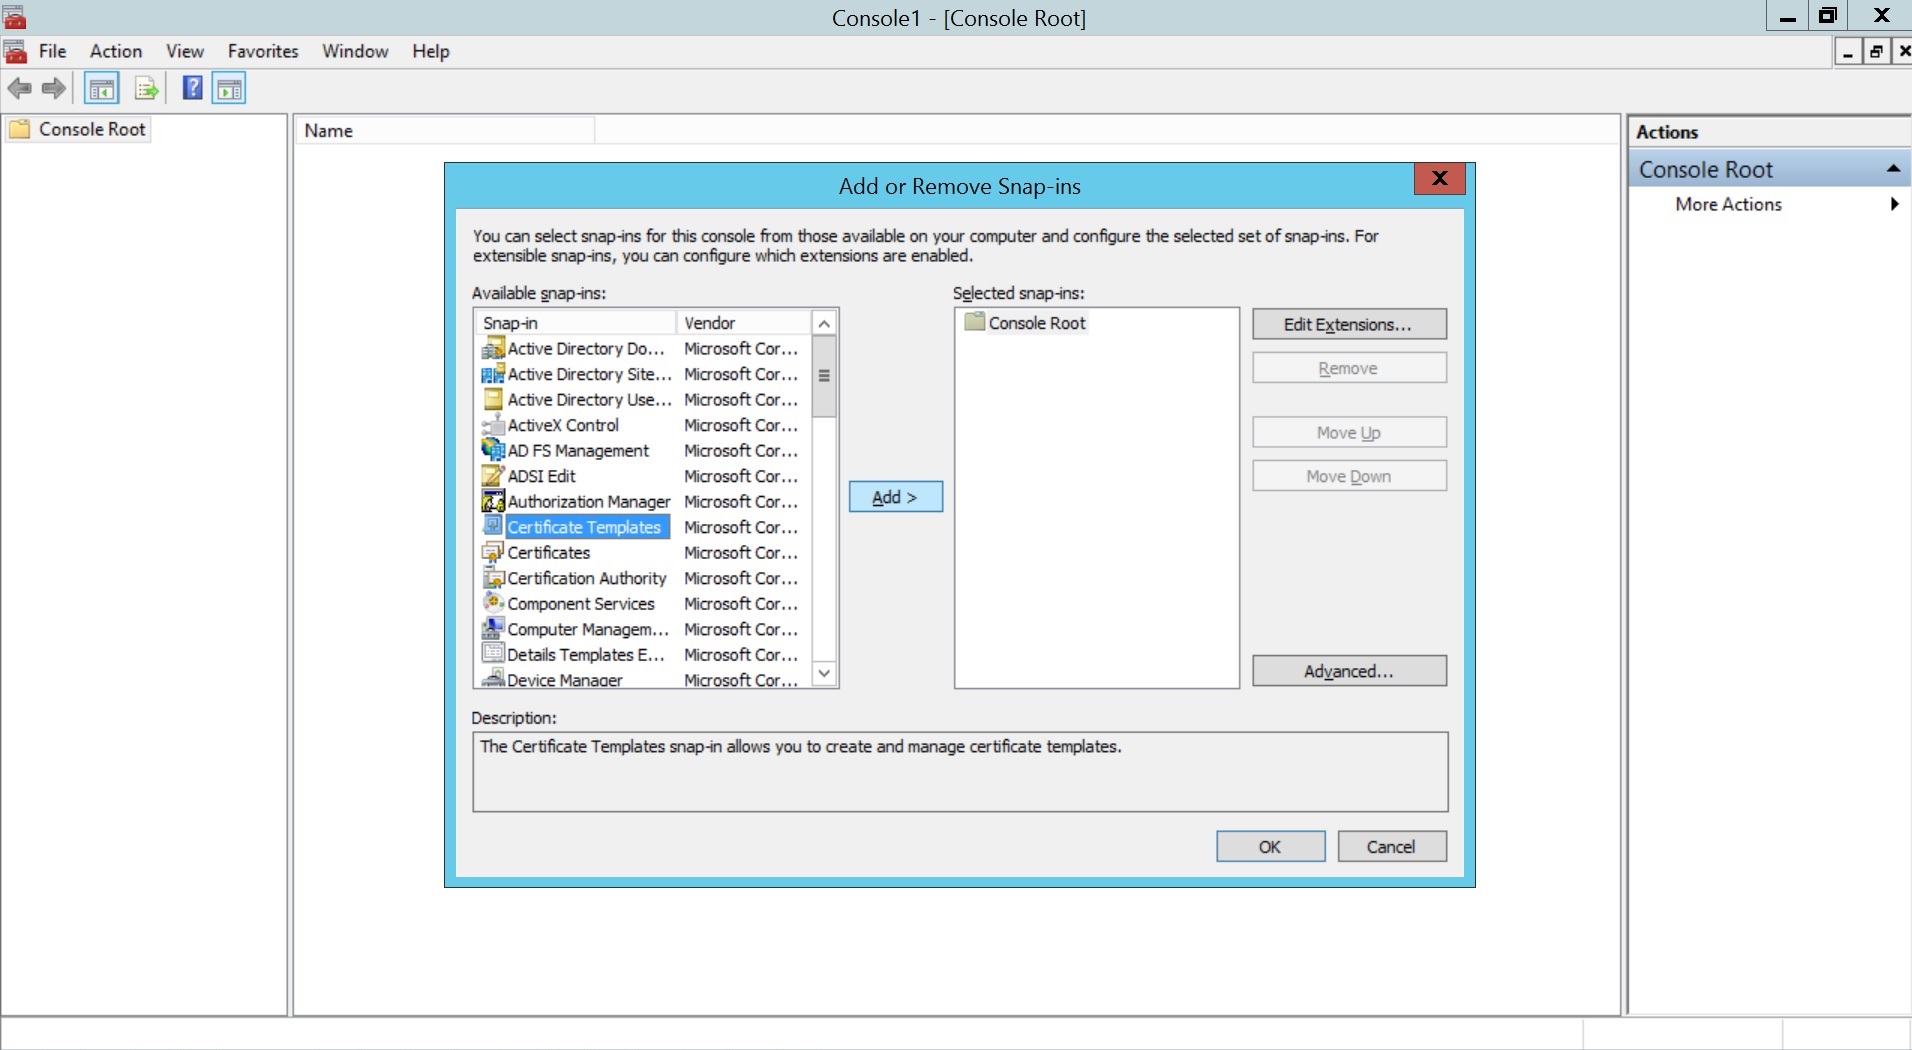Toggle the Show/Hide Console Tree button
Screen dimensions: 1912x1050
click(101, 88)
